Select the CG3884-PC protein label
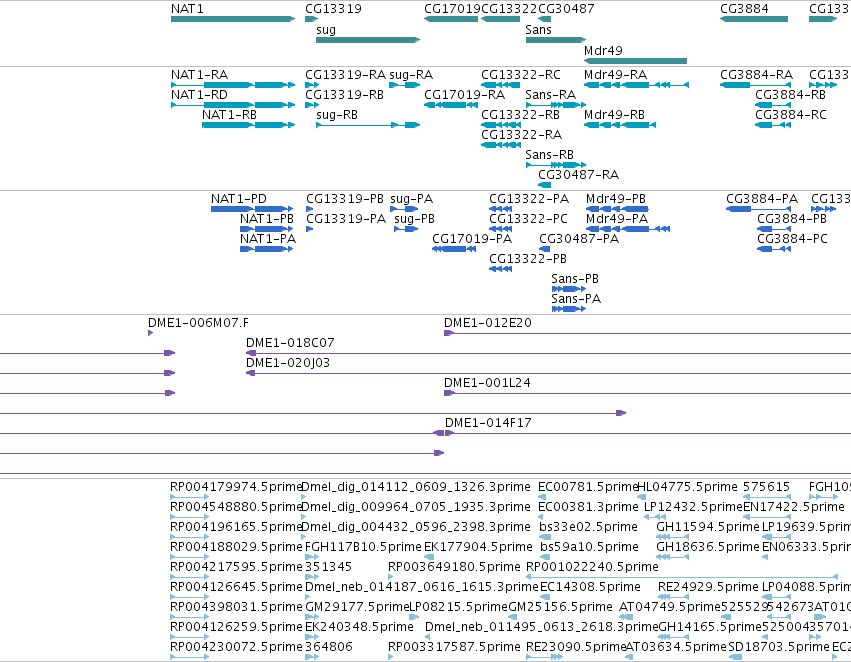 click(792, 239)
